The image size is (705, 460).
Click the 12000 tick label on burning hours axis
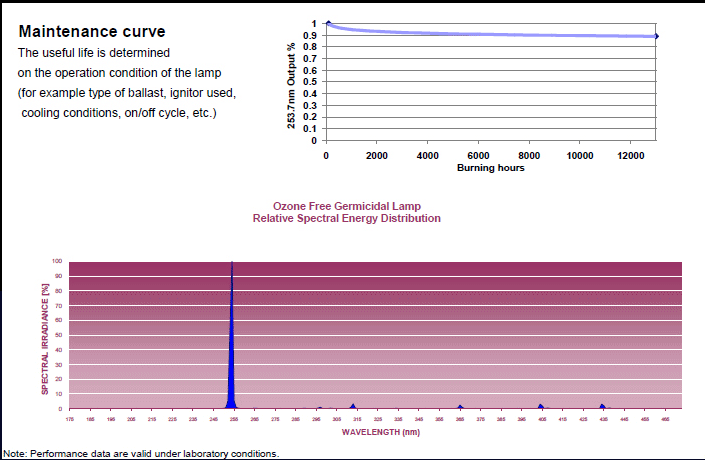(632, 156)
